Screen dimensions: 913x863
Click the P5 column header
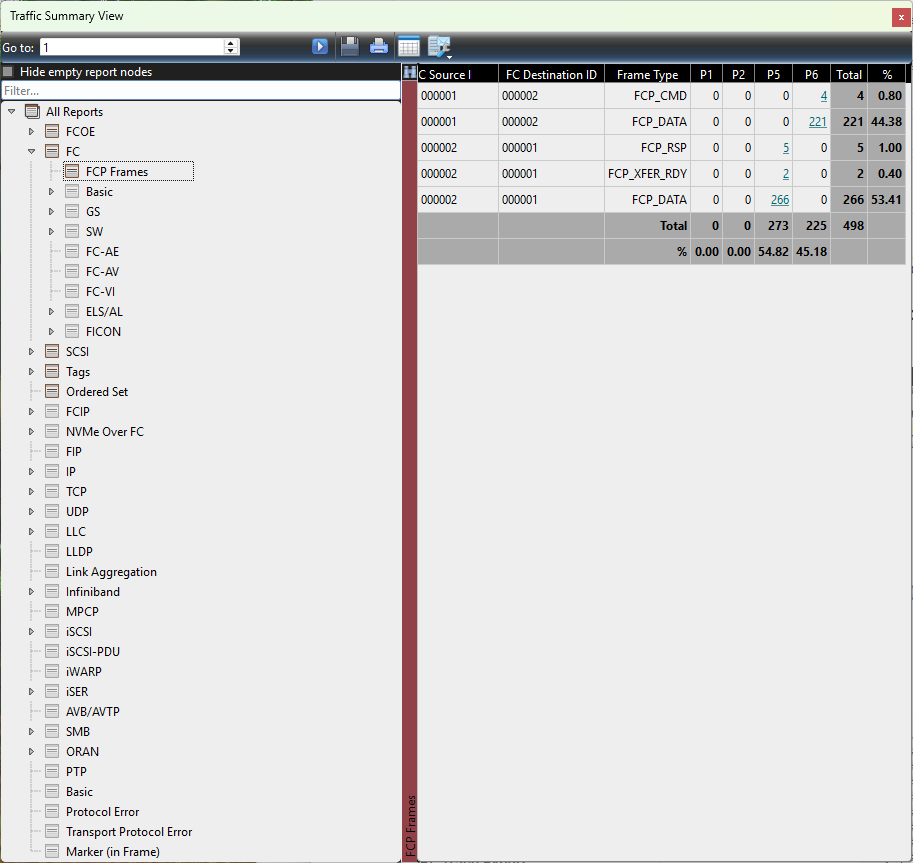[773, 75]
